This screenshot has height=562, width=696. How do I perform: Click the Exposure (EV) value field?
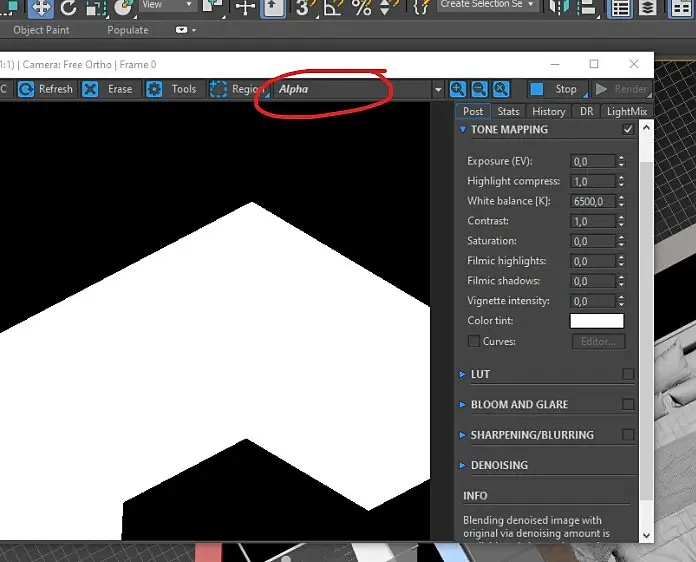[592, 161]
